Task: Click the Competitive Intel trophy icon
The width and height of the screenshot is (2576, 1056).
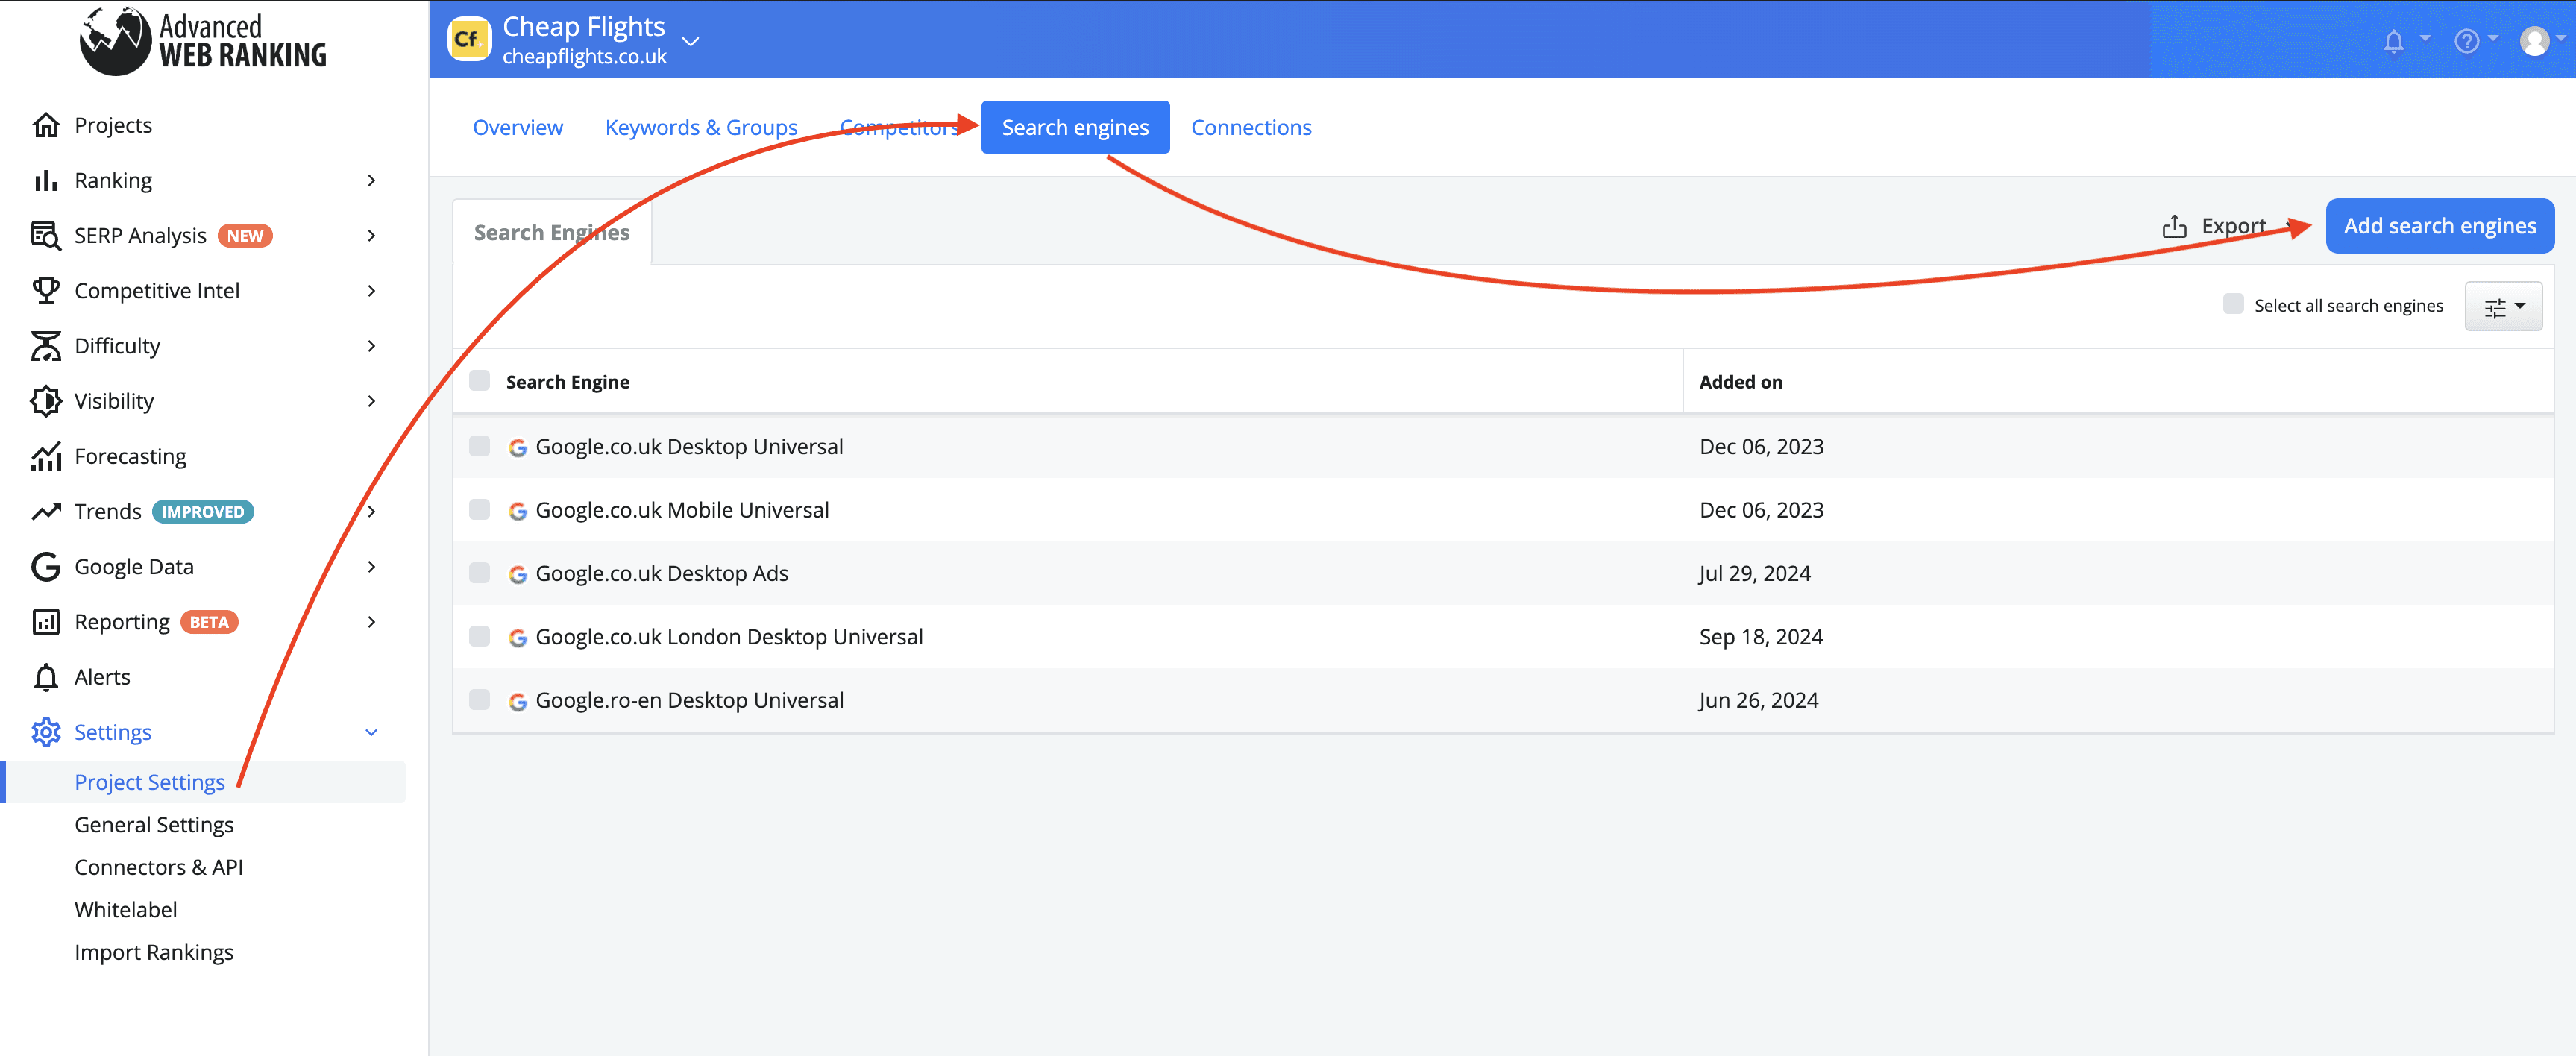Action: click(x=46, y=290)
